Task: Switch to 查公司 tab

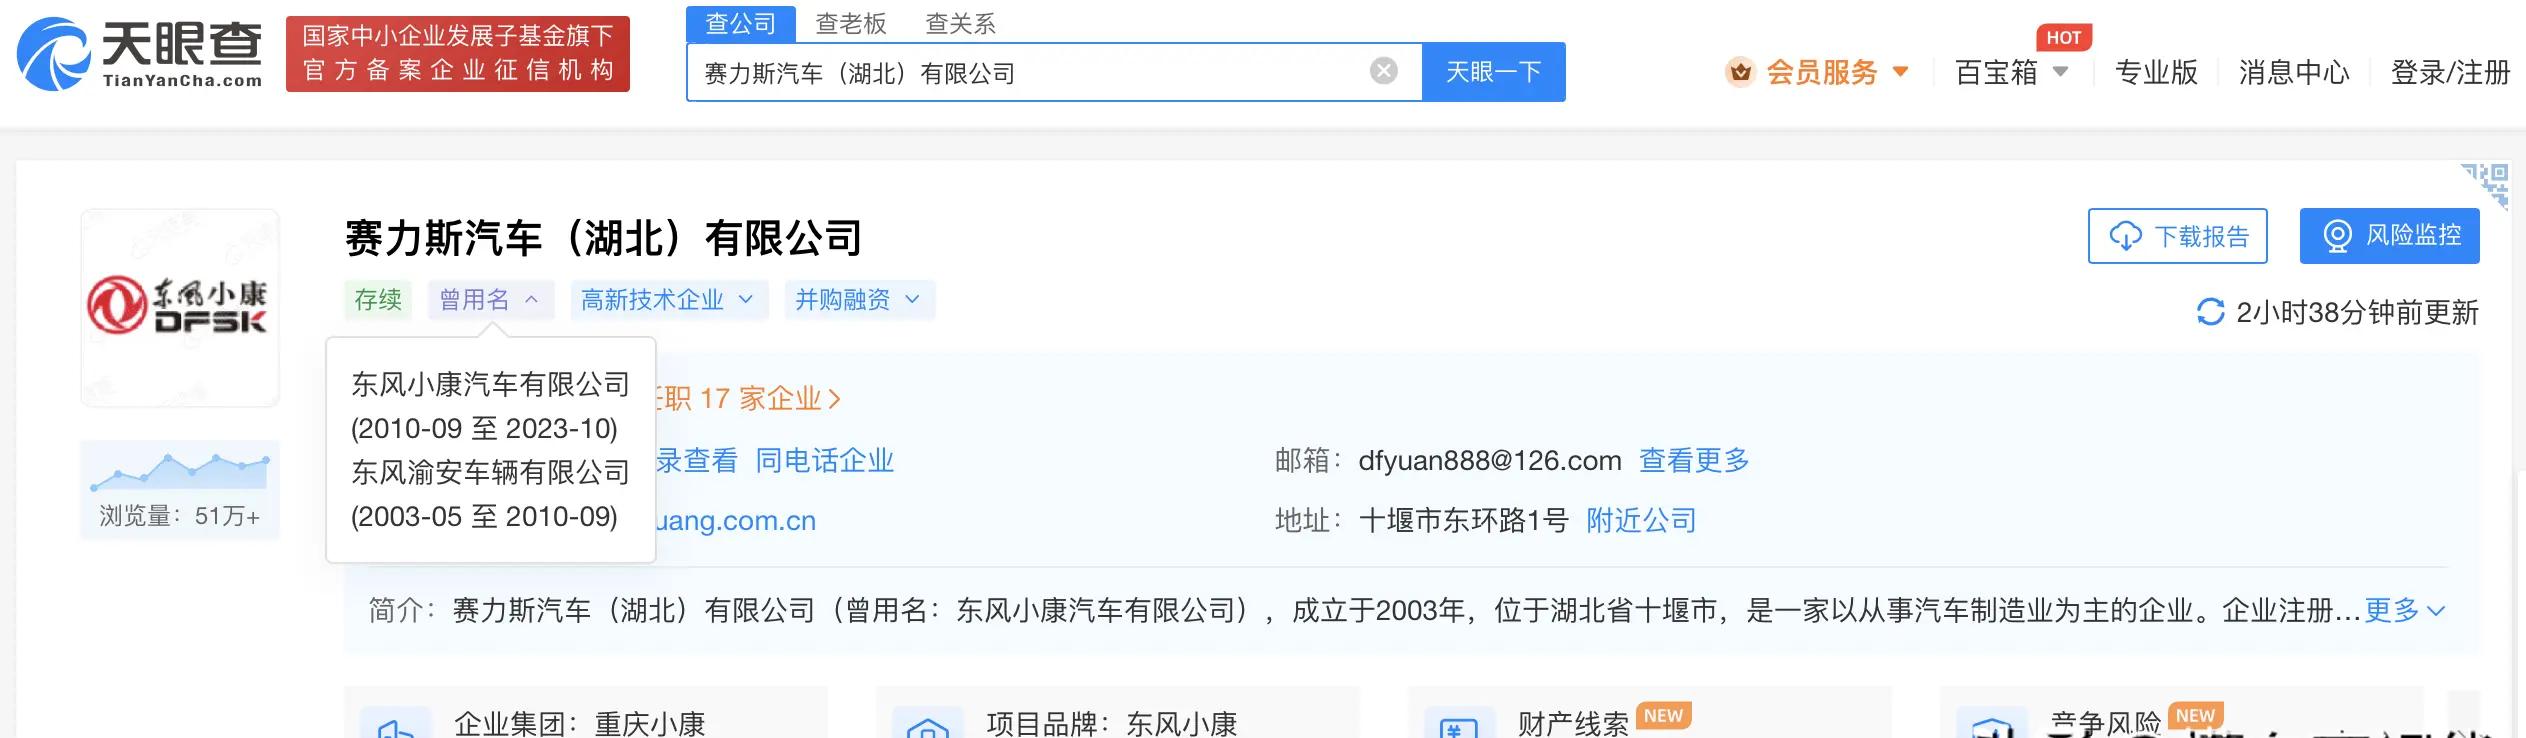Action: coord(741,23)
